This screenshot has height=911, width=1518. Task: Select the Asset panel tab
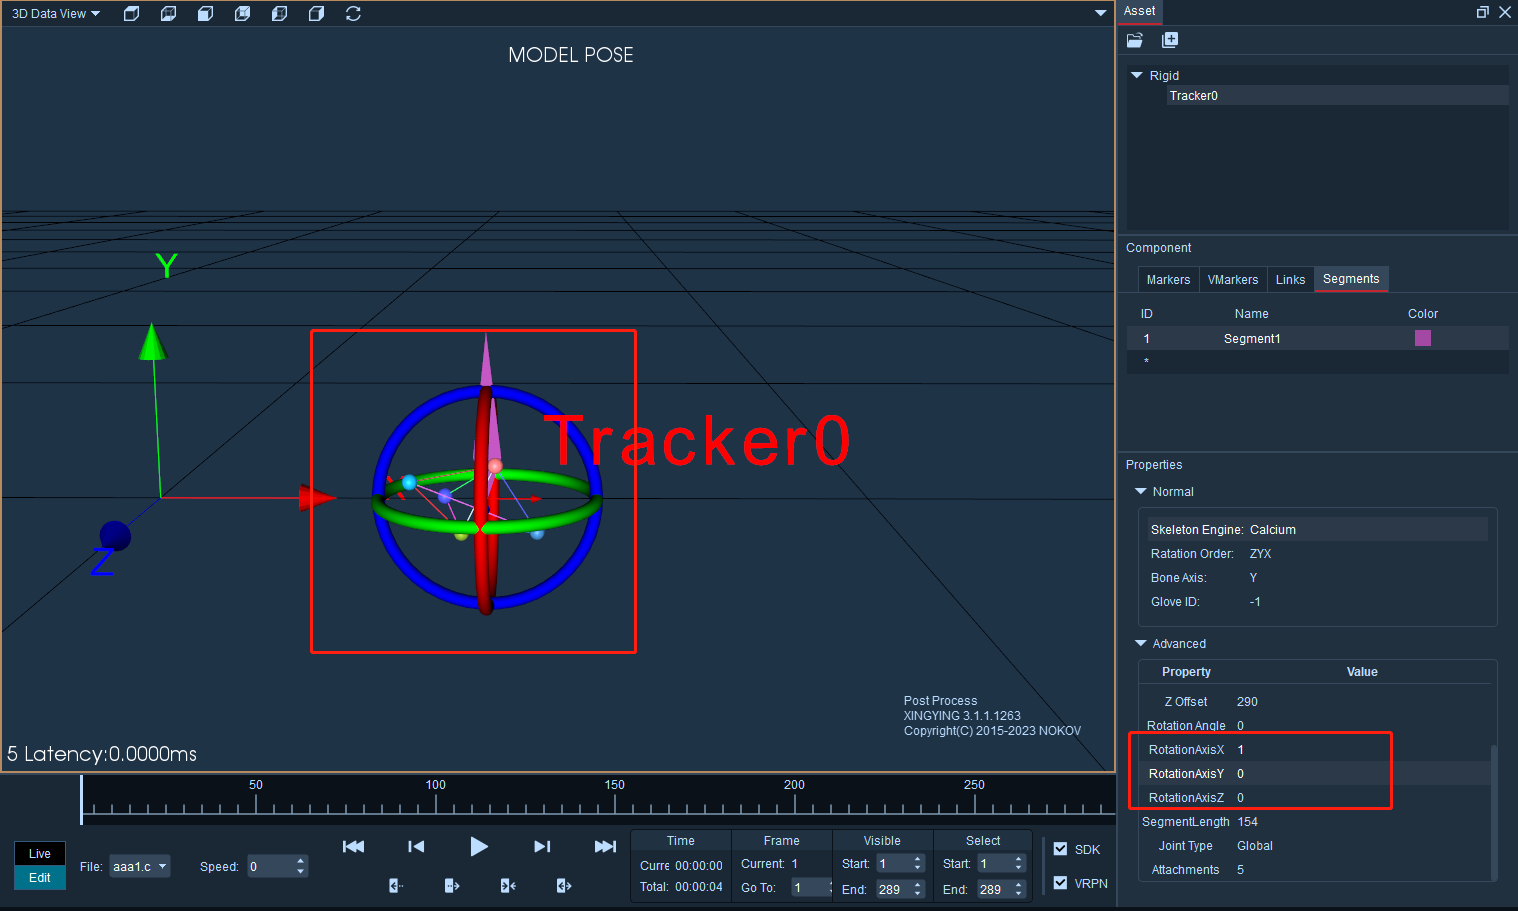click(x=1139, y=11)
